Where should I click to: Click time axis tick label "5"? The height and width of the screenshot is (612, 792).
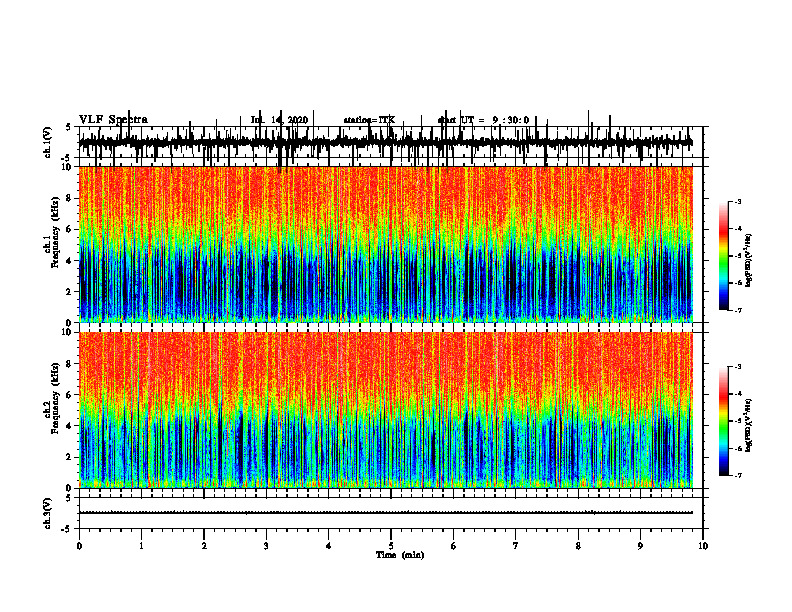(x=391, y=546)
